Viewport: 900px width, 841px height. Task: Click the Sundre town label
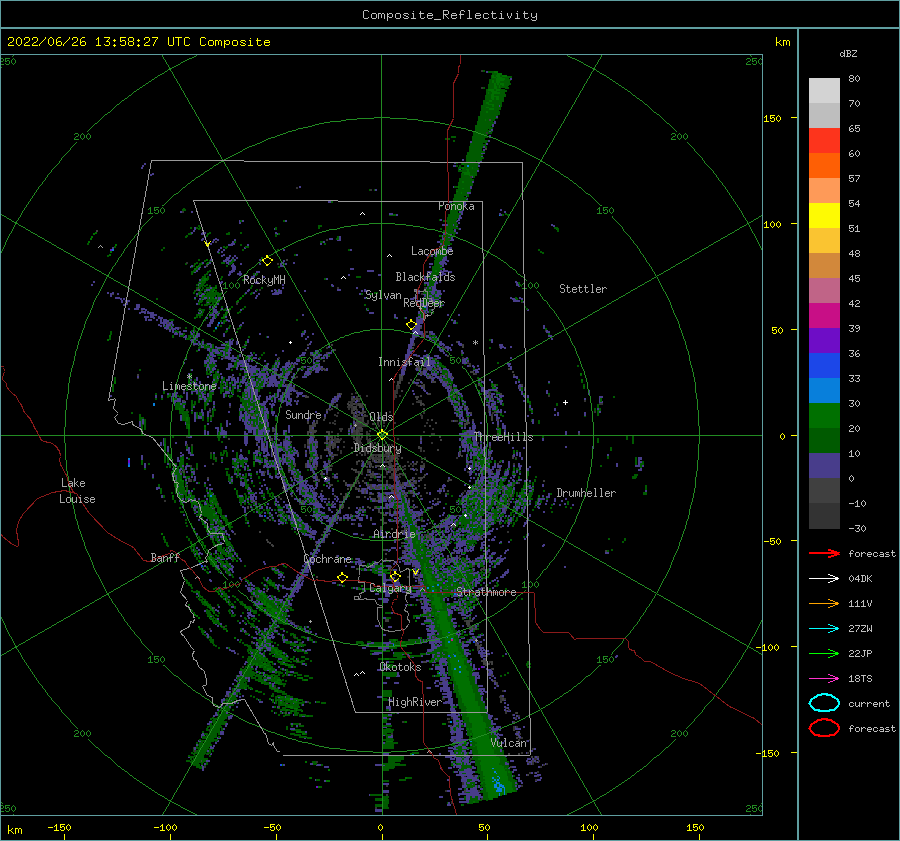click(303, 414)
